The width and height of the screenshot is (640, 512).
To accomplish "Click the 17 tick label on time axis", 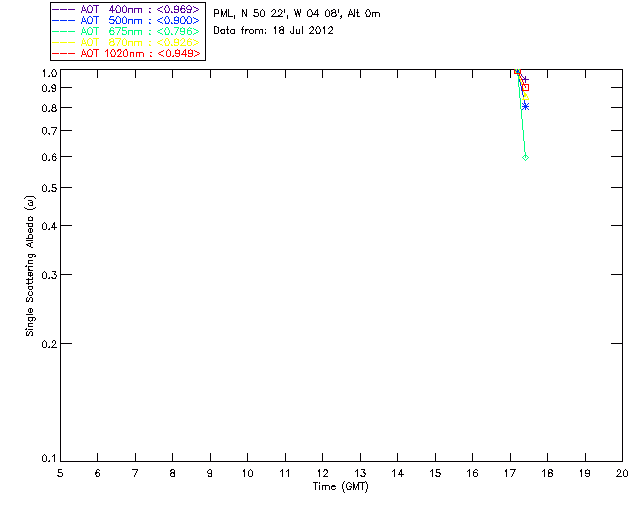I will (x=510, y=472).
